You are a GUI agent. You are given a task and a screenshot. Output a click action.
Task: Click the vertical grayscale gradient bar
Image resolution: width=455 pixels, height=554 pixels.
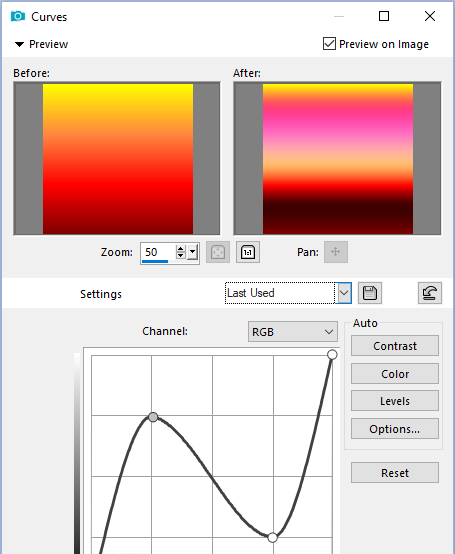[x=77, y=454]
